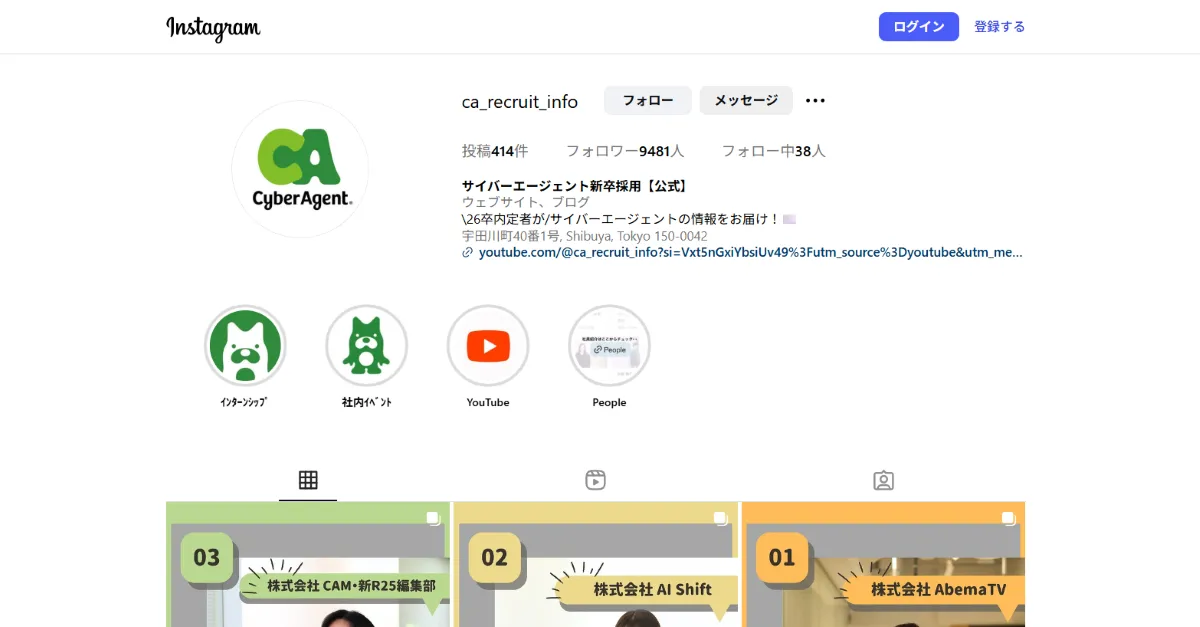Open the youtube.com profile link
1200x627 pixels.
(750, 252)
